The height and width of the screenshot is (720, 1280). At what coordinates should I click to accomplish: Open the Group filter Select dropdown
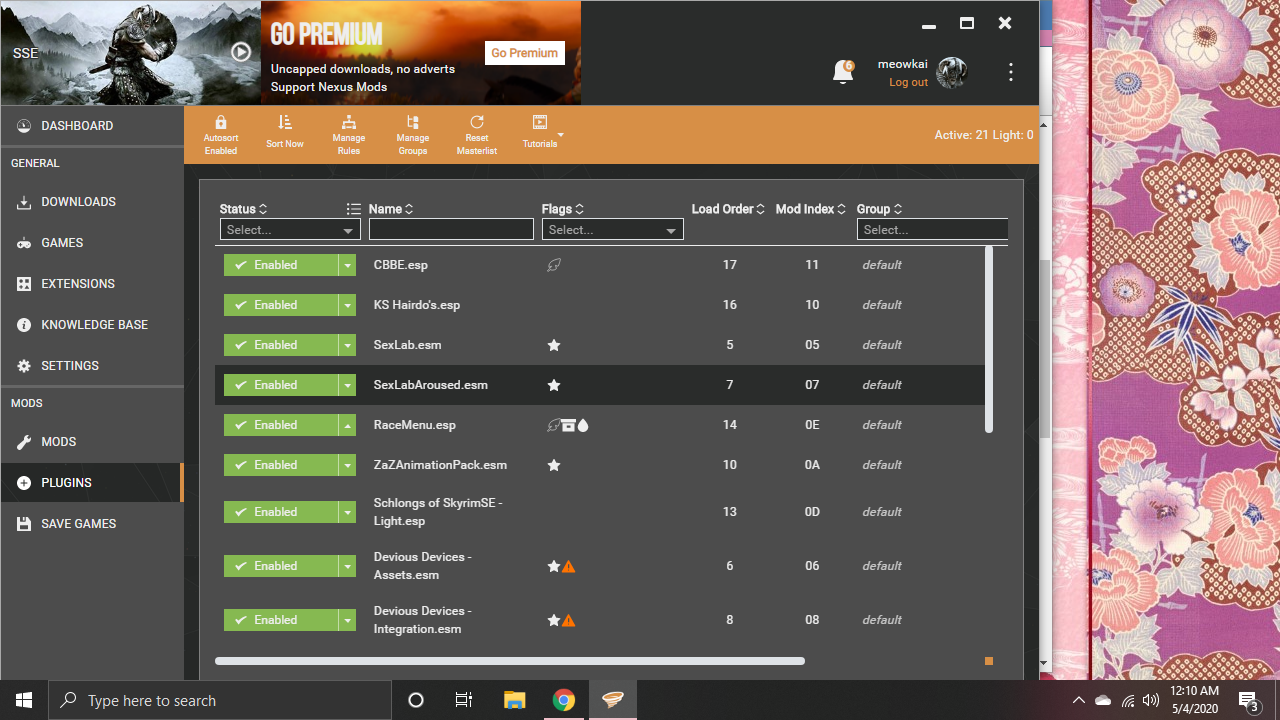click(x=932, y=230)
